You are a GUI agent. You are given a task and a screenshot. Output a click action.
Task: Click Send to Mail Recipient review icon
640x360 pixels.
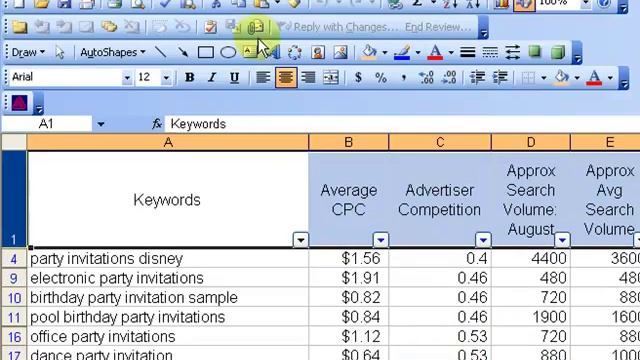coord(256,27)
